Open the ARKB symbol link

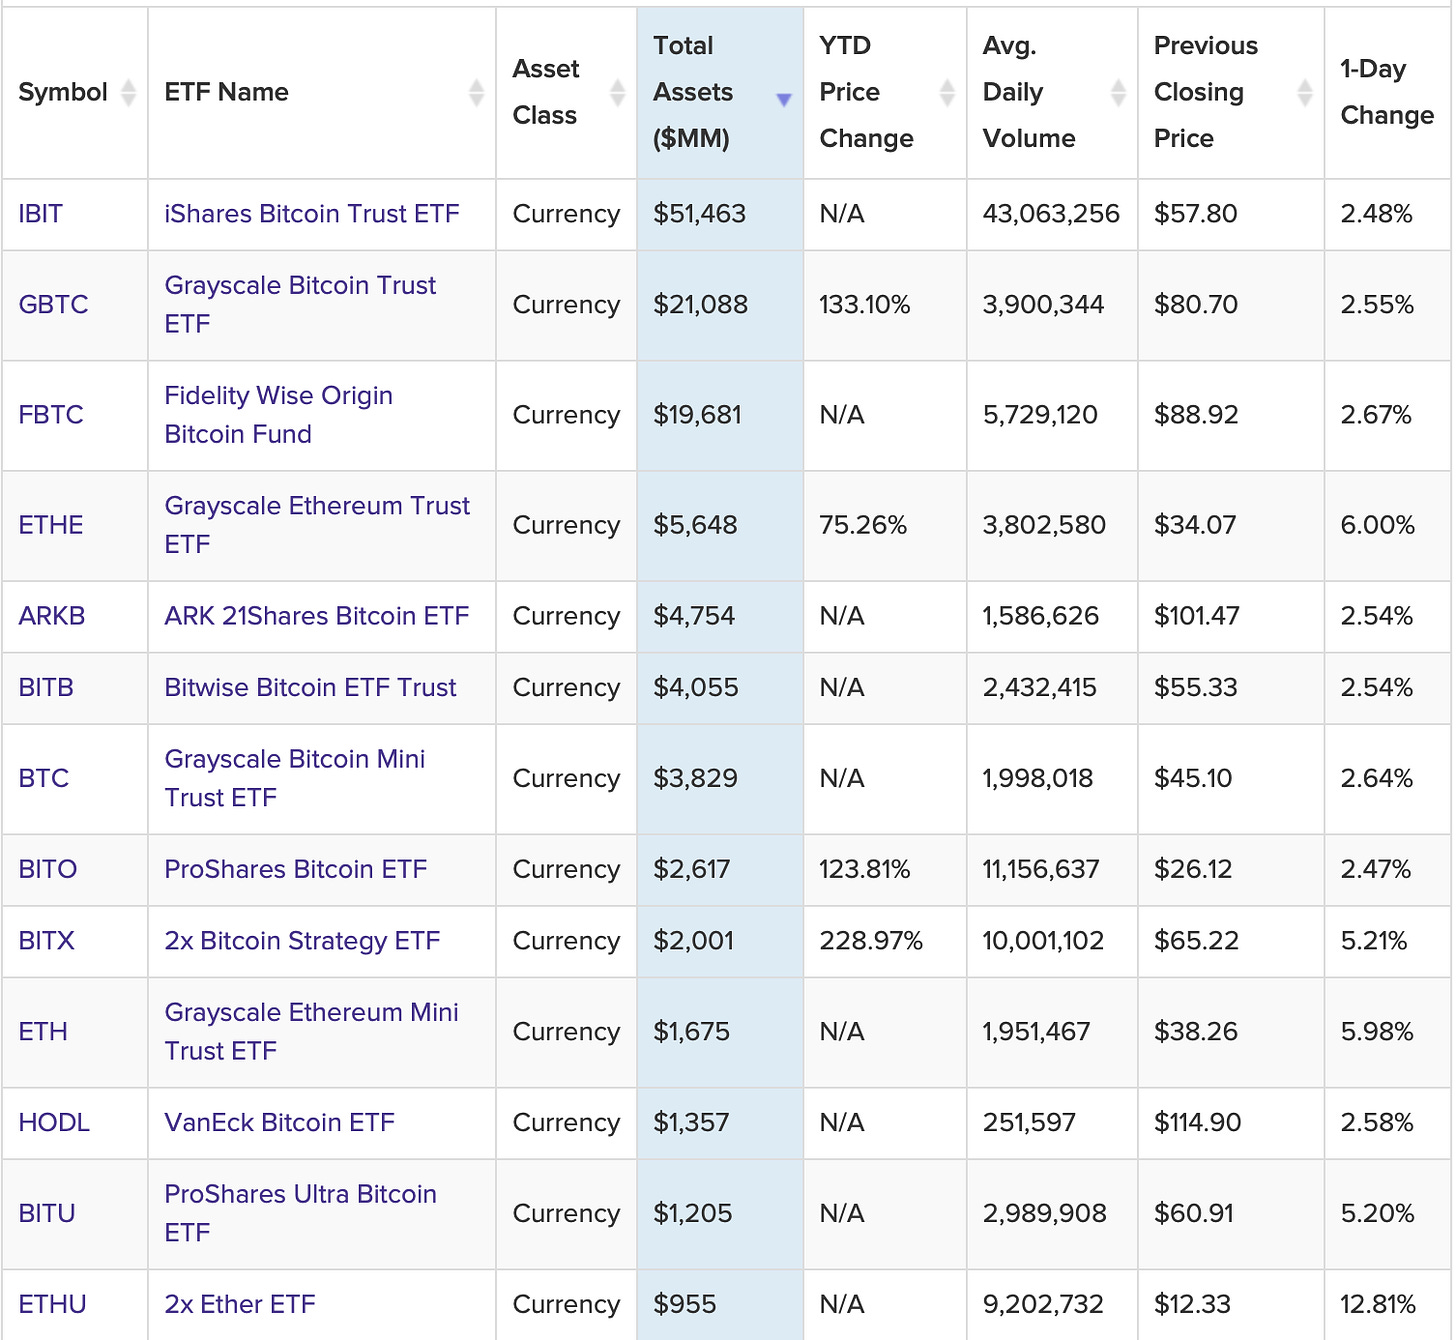[52, 616]
